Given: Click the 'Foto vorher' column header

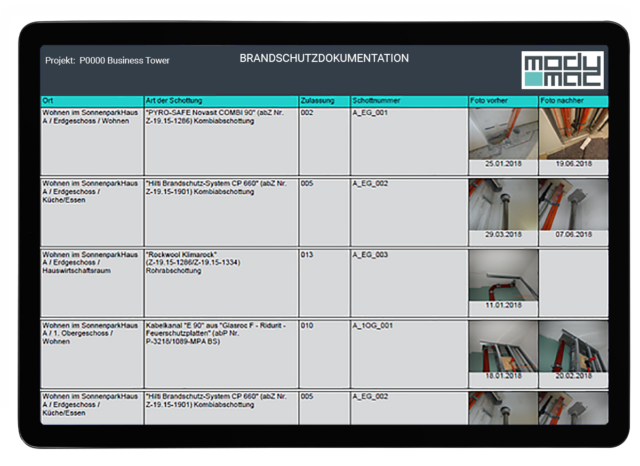Looking at the screenshot, I should pyautogui.click(x=503, y=101).
